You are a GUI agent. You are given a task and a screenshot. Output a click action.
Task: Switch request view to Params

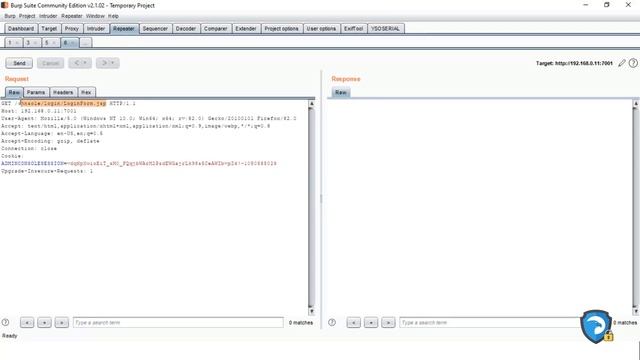coord(36,92)
